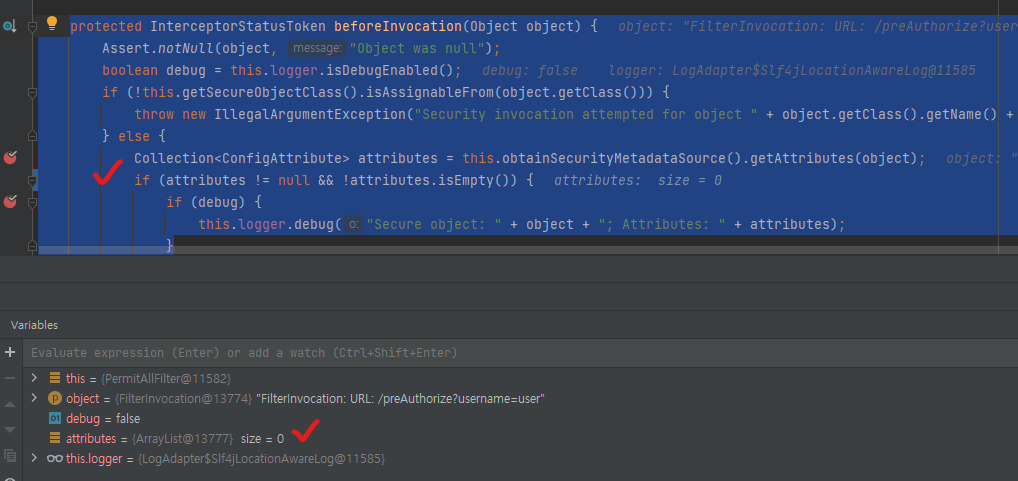
Task: Click the fold end marker below logger.debug
Action: tap(32, 245)
